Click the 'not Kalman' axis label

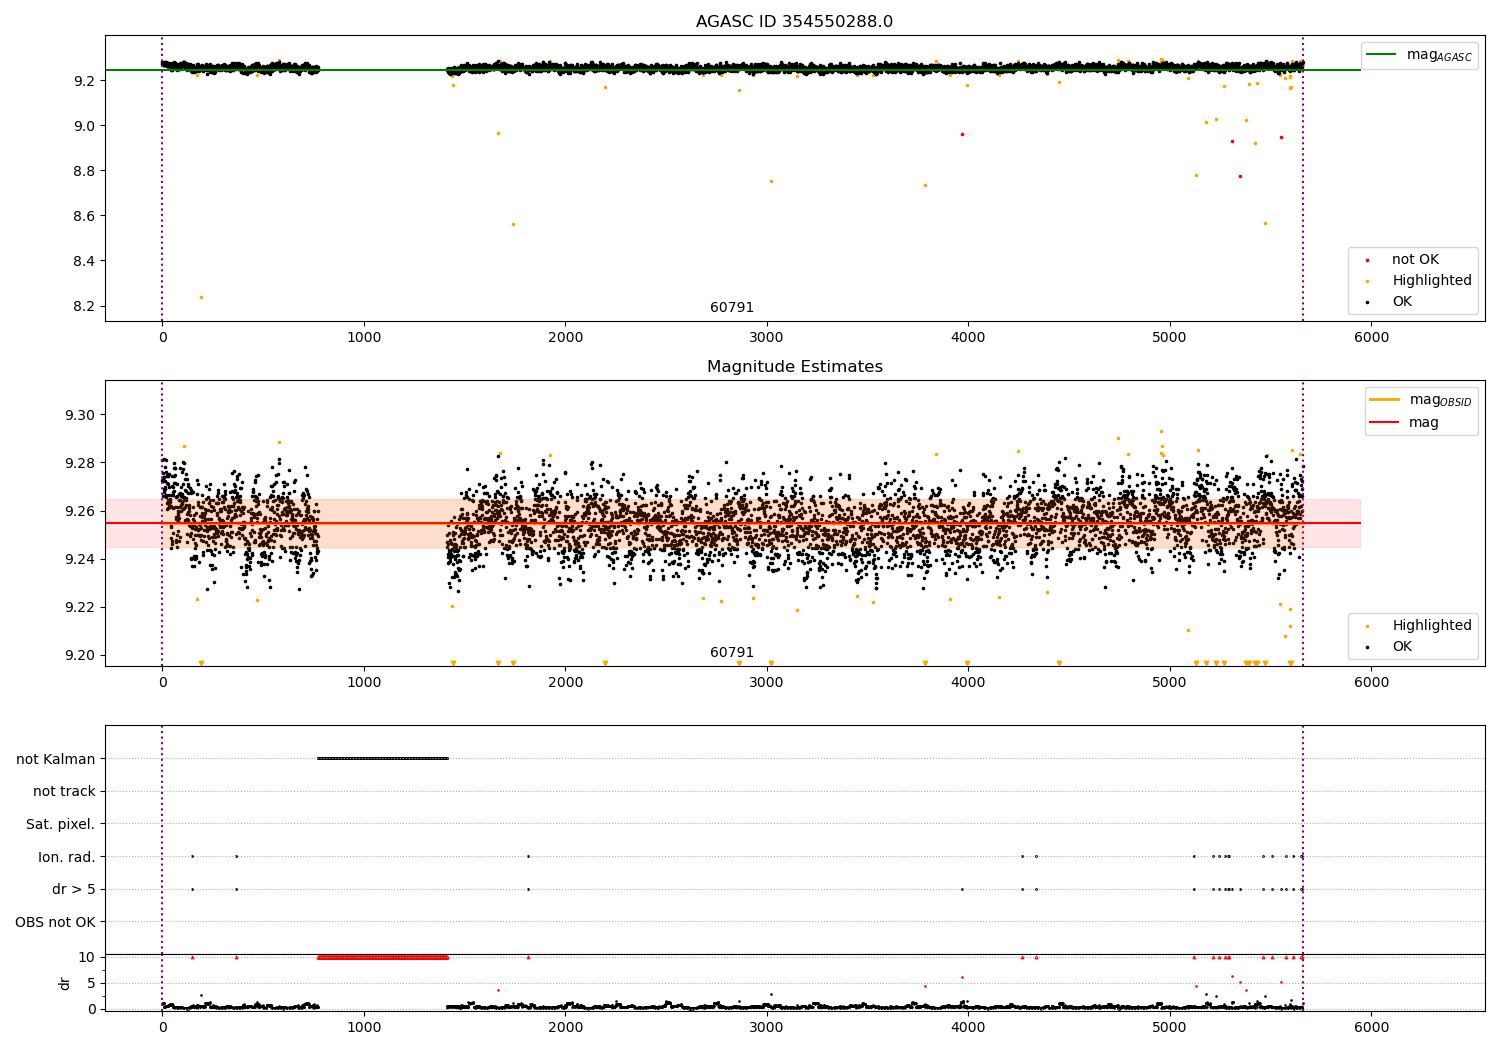56,759
